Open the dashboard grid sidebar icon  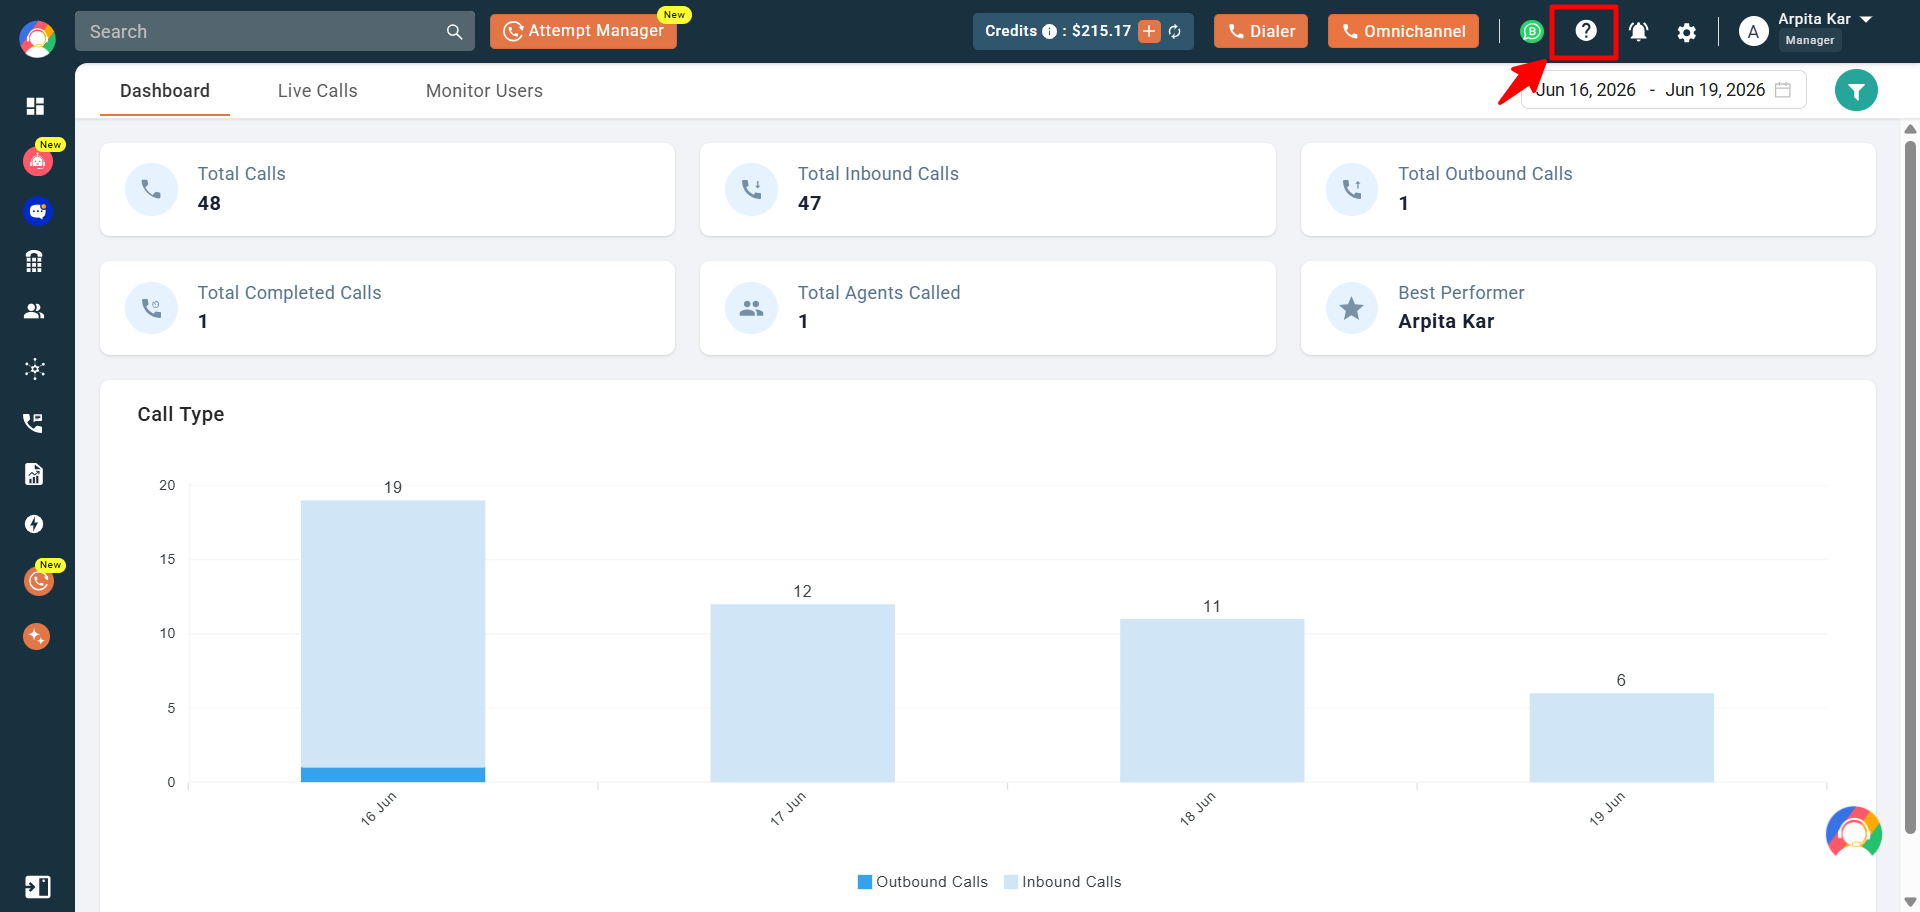click(x=36, y=106)
